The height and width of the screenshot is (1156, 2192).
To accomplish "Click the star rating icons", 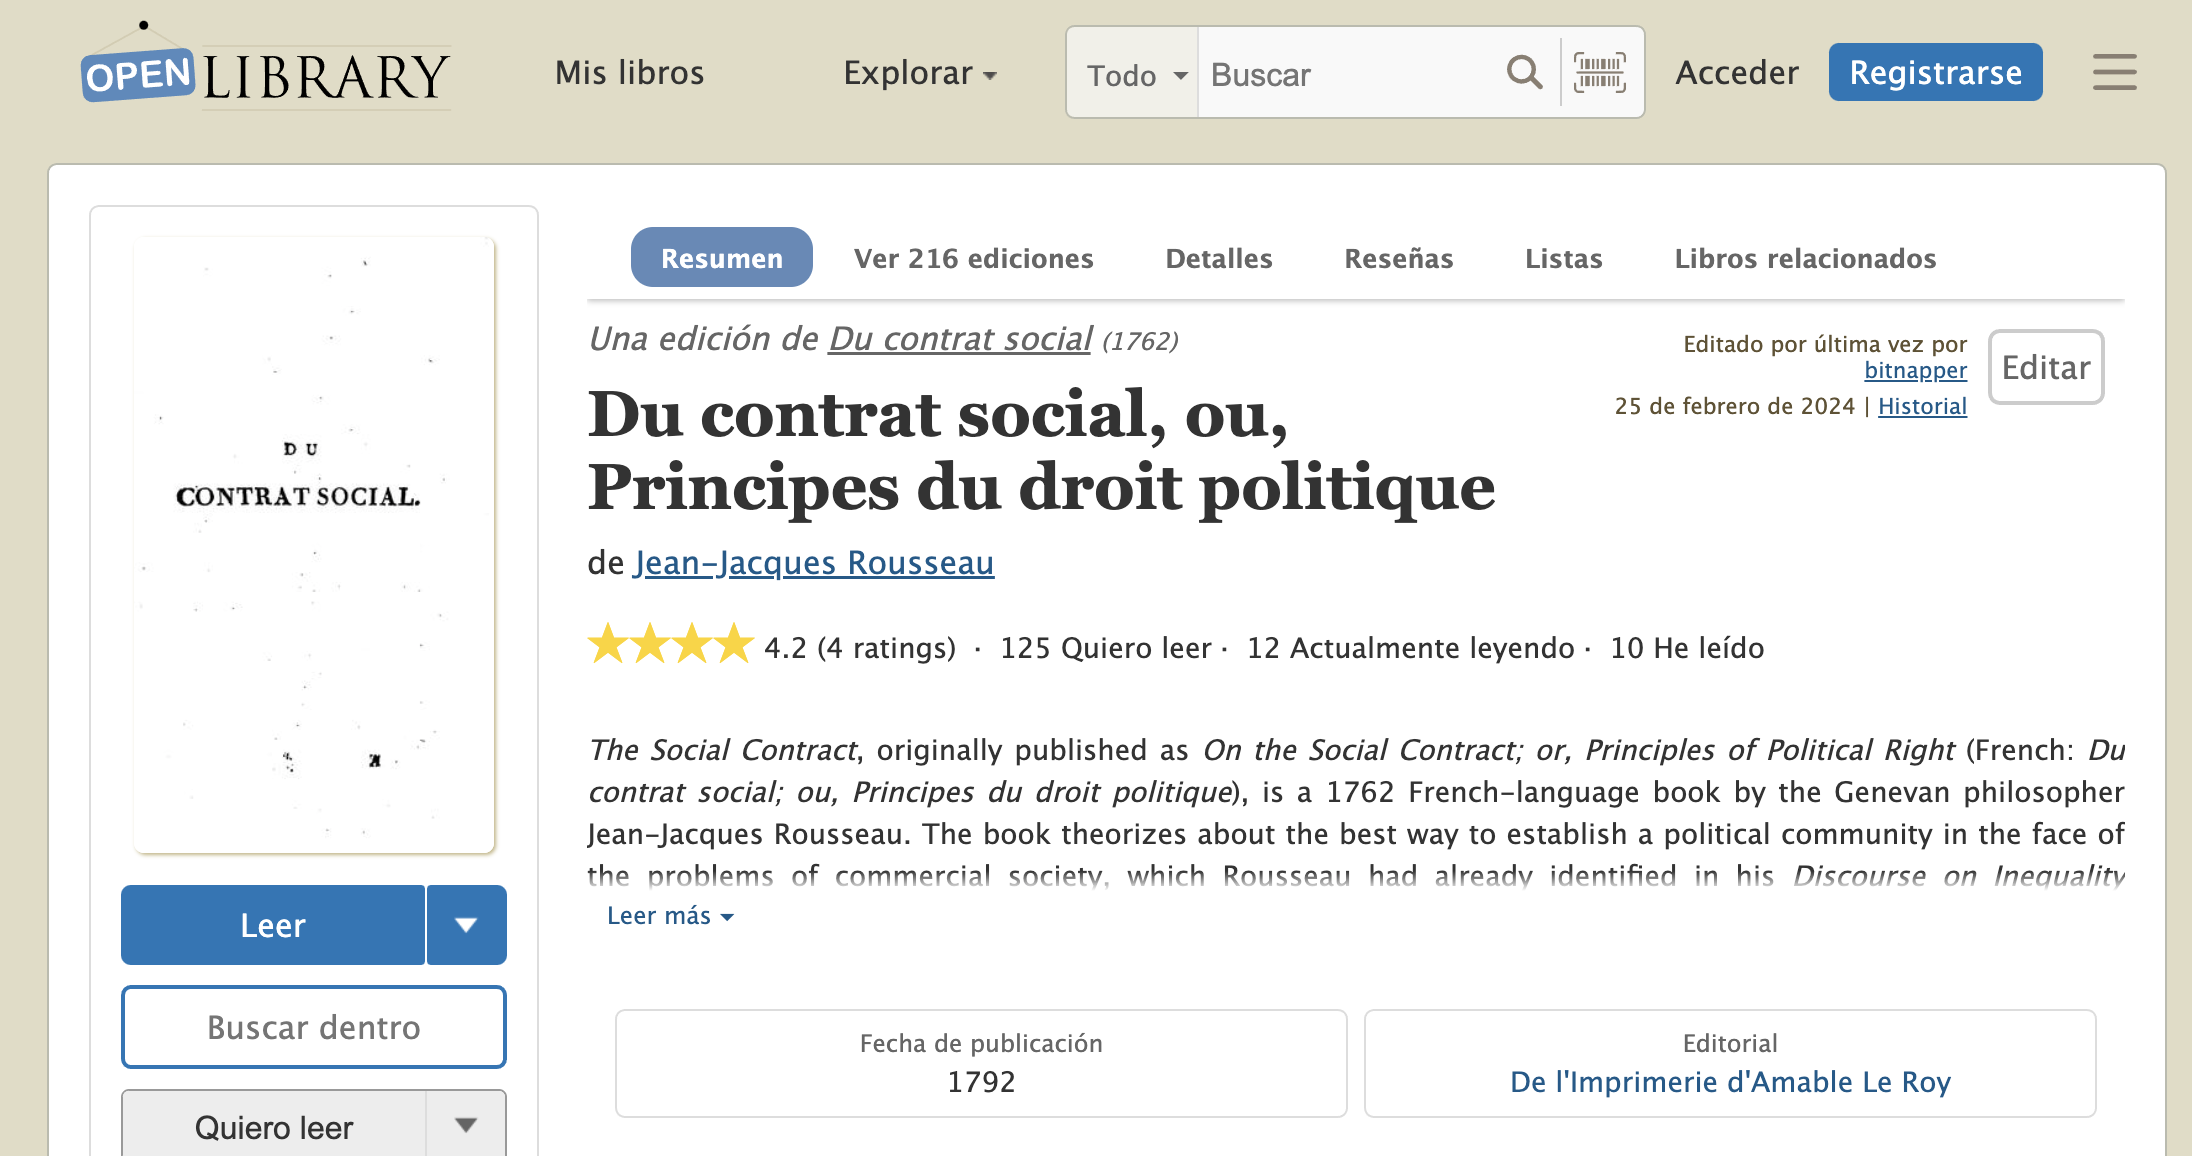I will [670, 645].
